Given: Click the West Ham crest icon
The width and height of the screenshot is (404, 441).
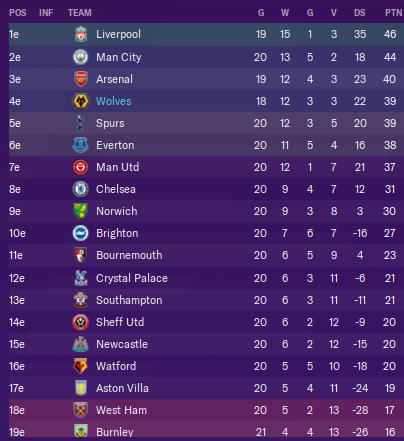Looking at the screenshot, I should tap(80, 410).
